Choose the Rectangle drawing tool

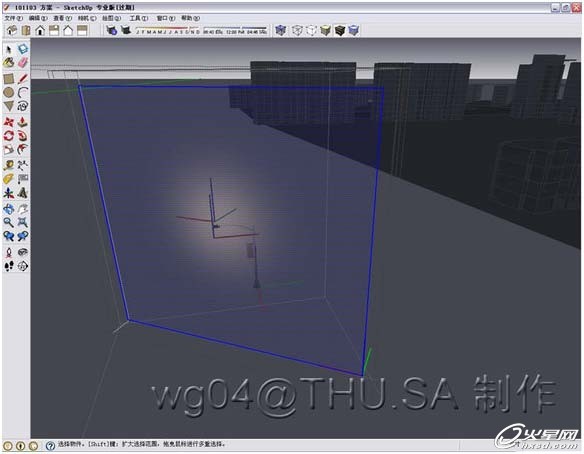pyautogui.click(x=9, y=79)
